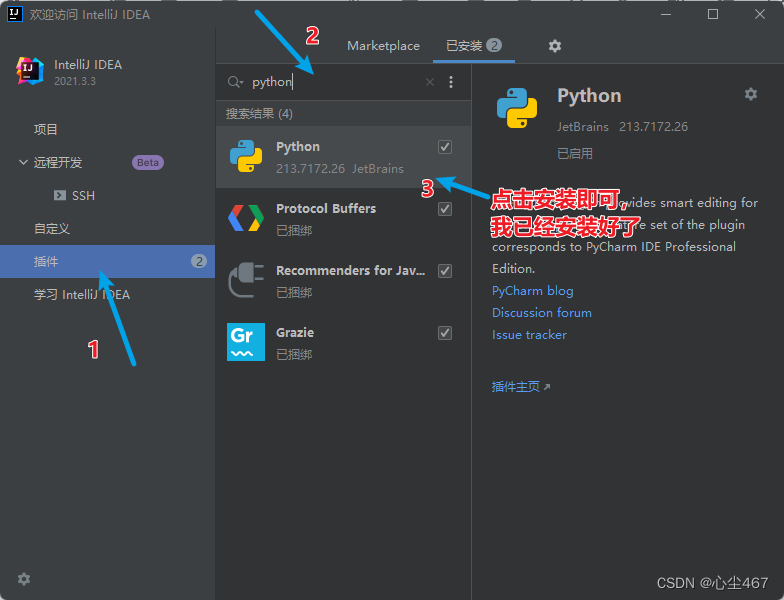This screenshot has height=600, width=784.
Task: Minimize the IntelliJ IDEA window
Action: (x=666, y=14)
